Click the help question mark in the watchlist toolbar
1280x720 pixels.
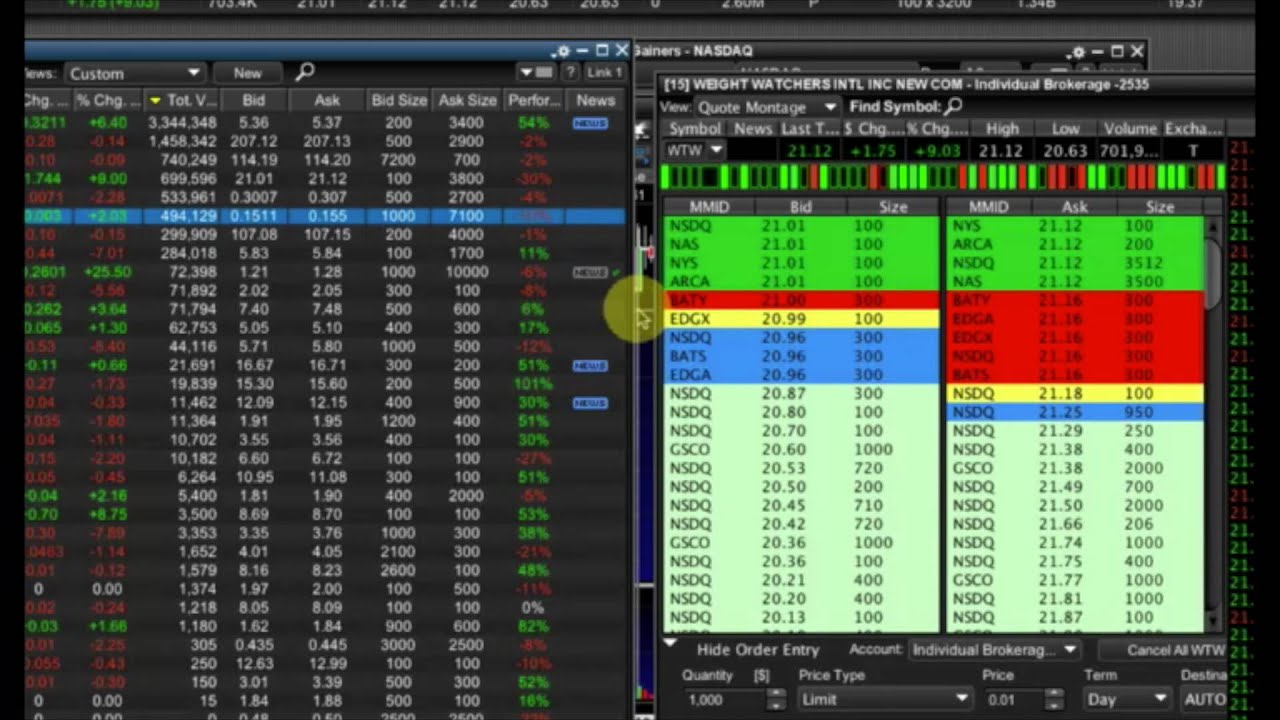[570, 73]
